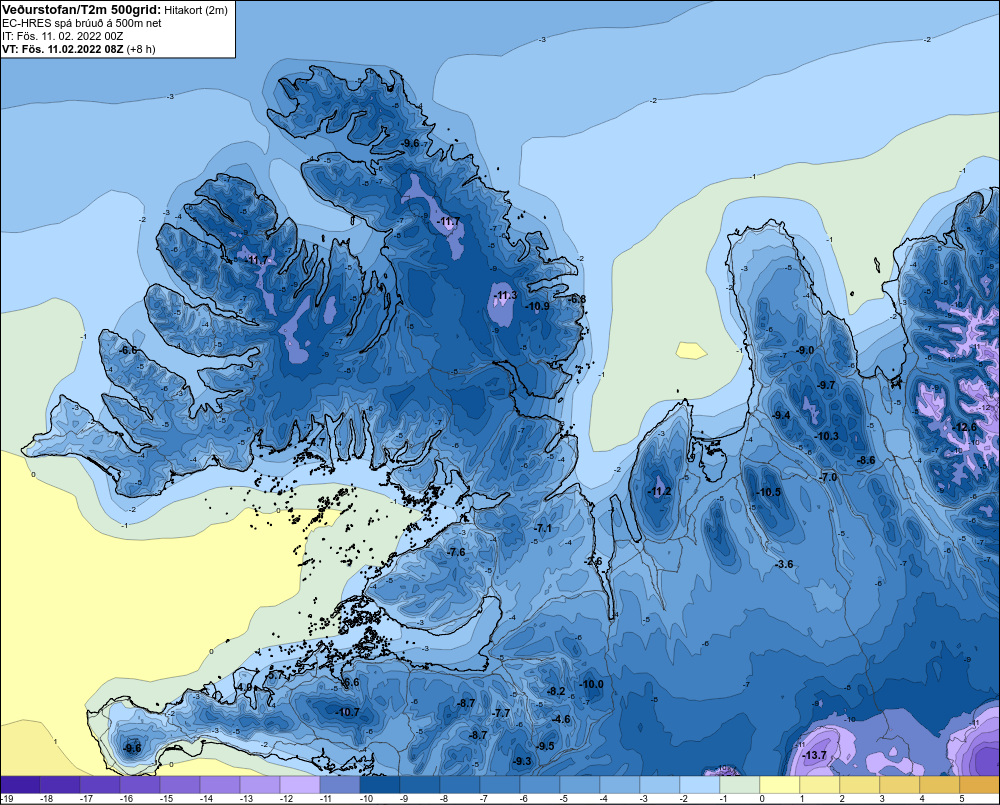Click the -4.7 temperature value
Screen dimensions: 1000x805
[317, 441]
